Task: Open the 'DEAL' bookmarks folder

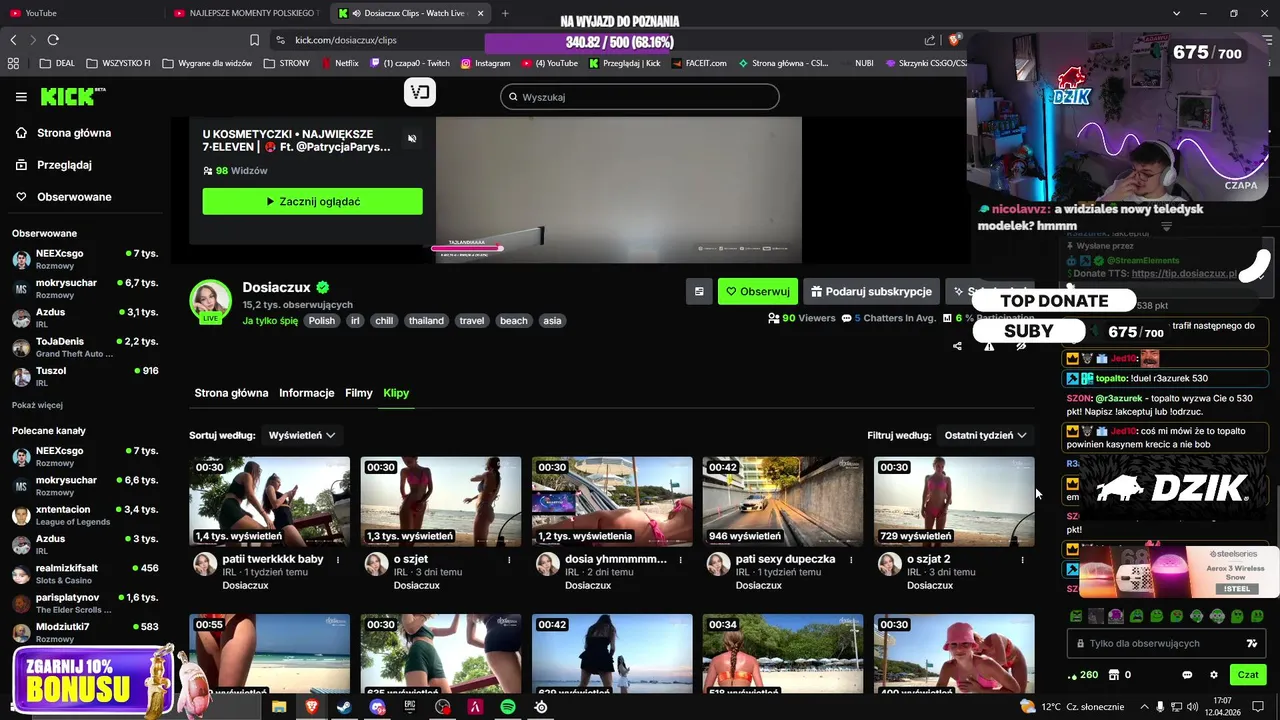Action: coord(57,63)
